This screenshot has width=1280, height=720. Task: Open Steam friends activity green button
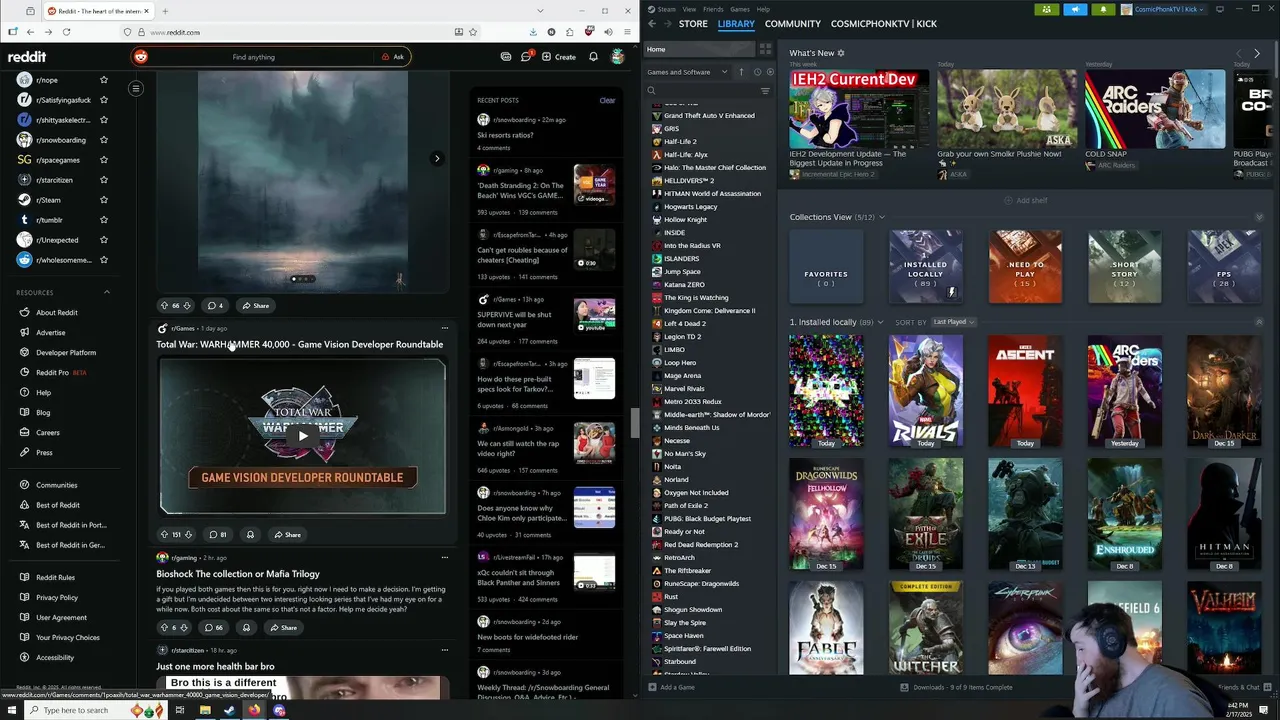click(x=1046, y=9)
